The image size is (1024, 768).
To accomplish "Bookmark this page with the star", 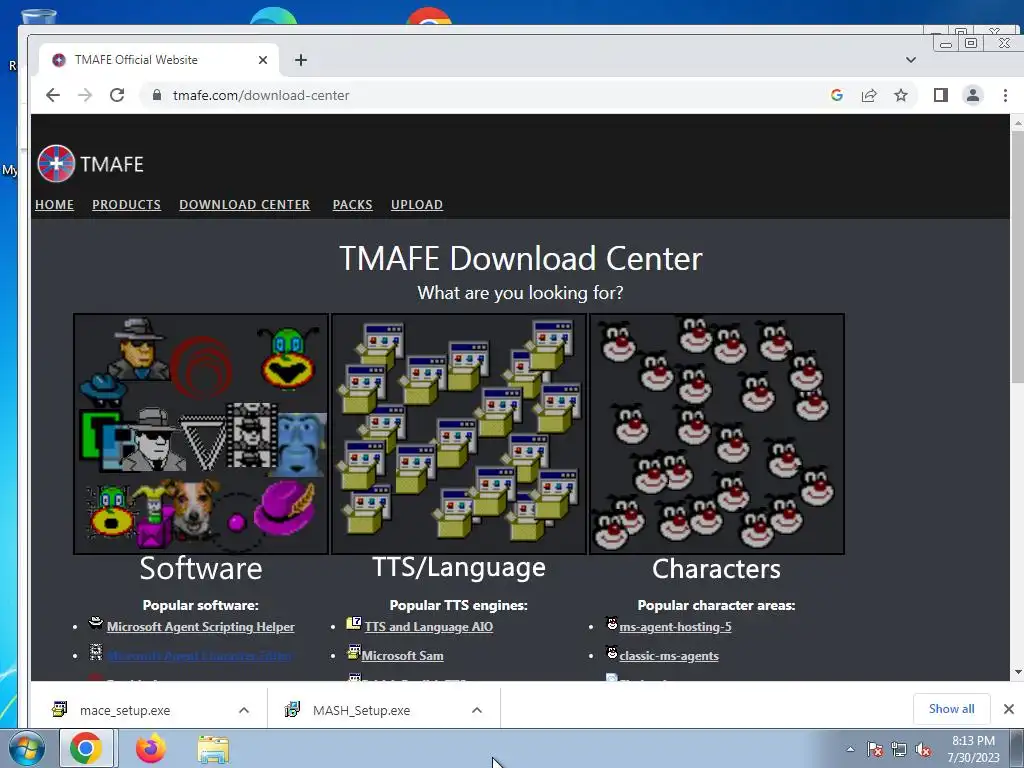I will point(901,95).
